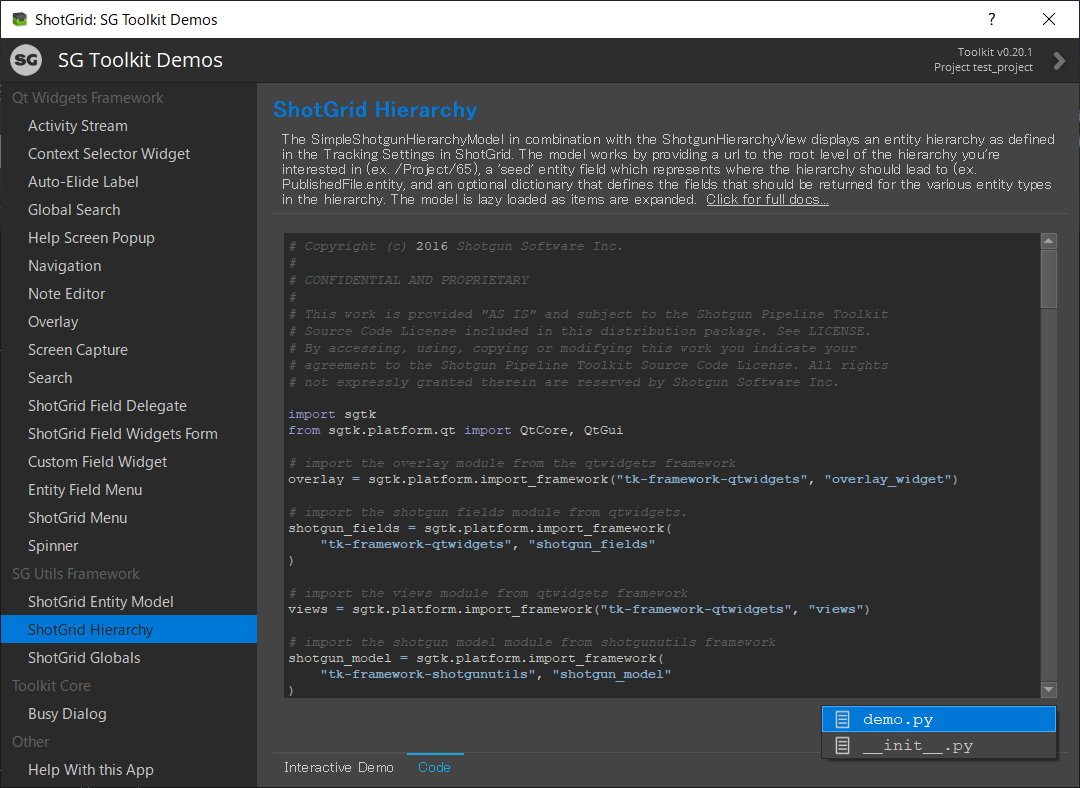Click the 'shotgun_fields = sgtk.platform.import_framework(' line
Viewport: 1080px width, 788px height.
pos(480,528)
